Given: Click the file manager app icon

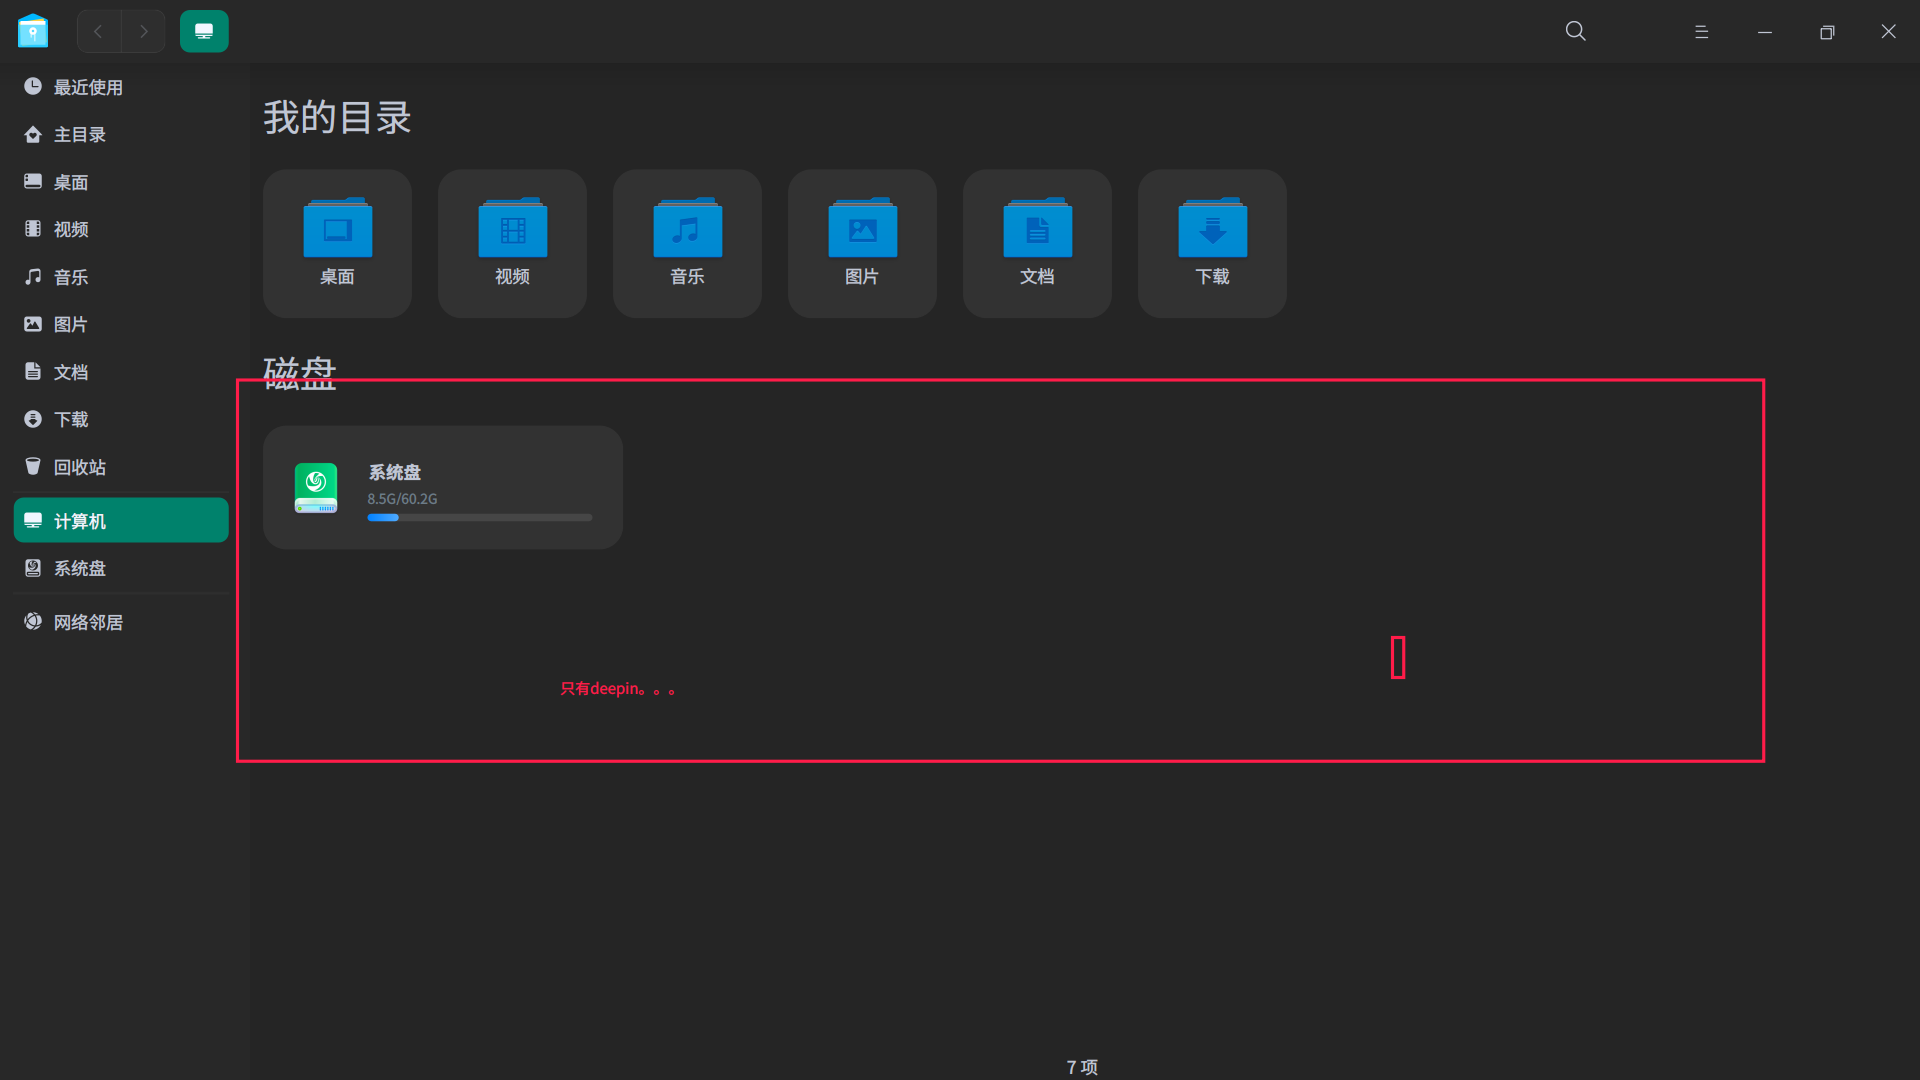Looking at the screenshot, I should pos(33,31).
